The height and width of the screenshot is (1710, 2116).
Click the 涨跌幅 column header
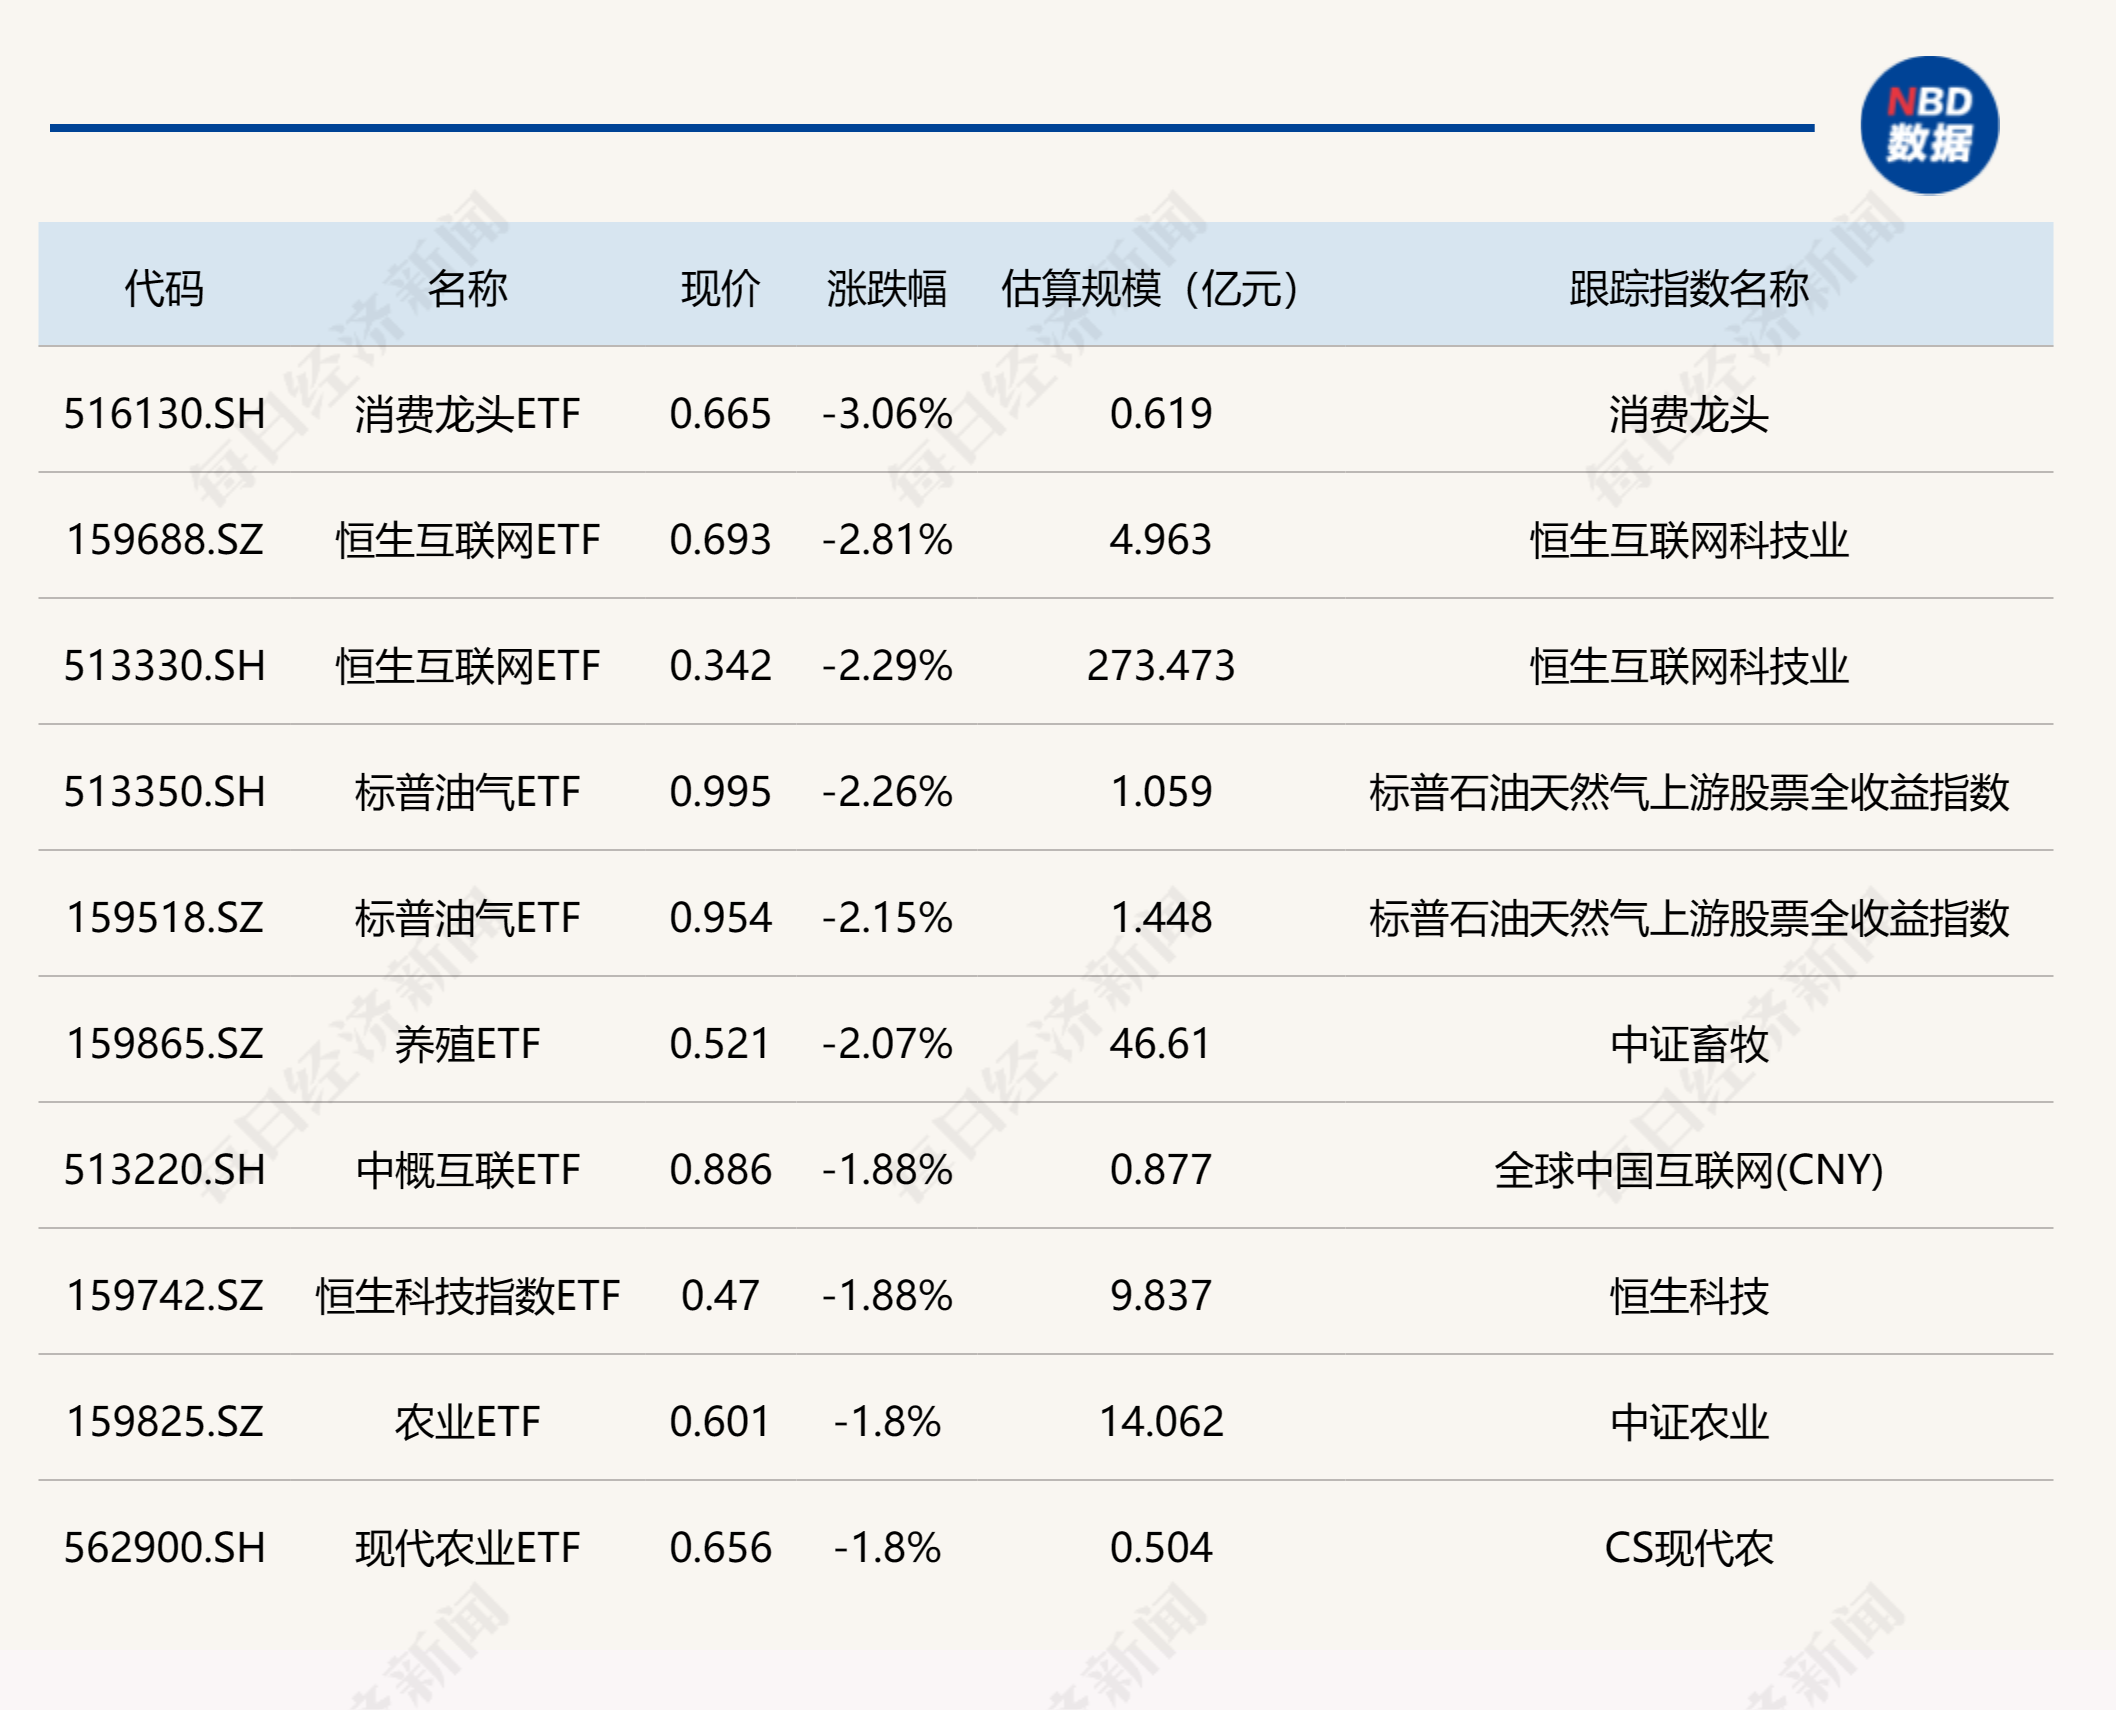[x=886, y=288]
